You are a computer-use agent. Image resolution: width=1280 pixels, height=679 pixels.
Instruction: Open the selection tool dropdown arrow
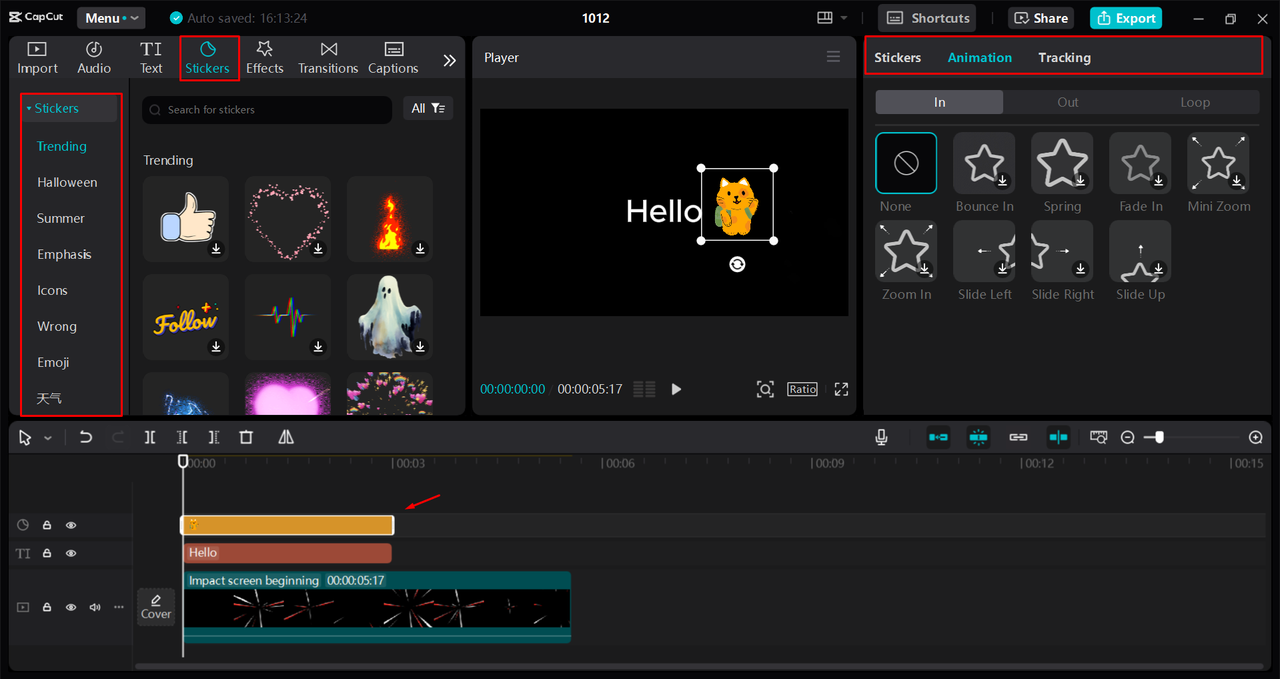48,438
